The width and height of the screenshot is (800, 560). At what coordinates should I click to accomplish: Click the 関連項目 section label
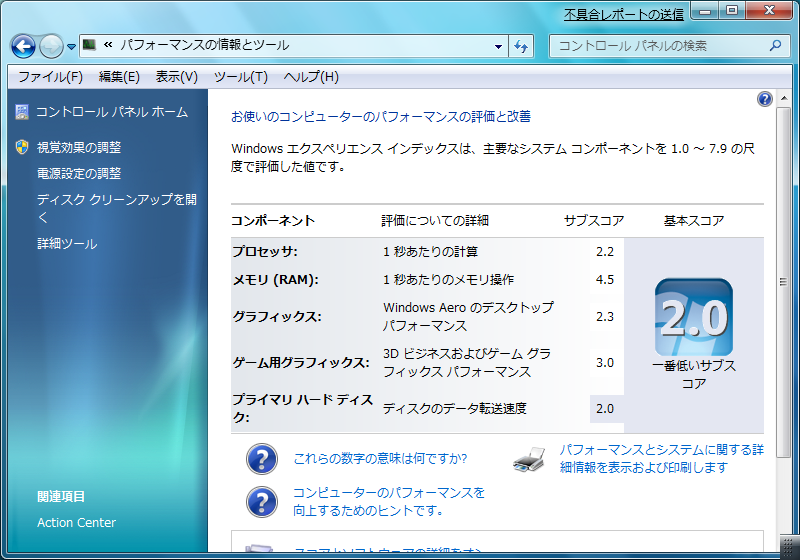click(x=61, y=496)
